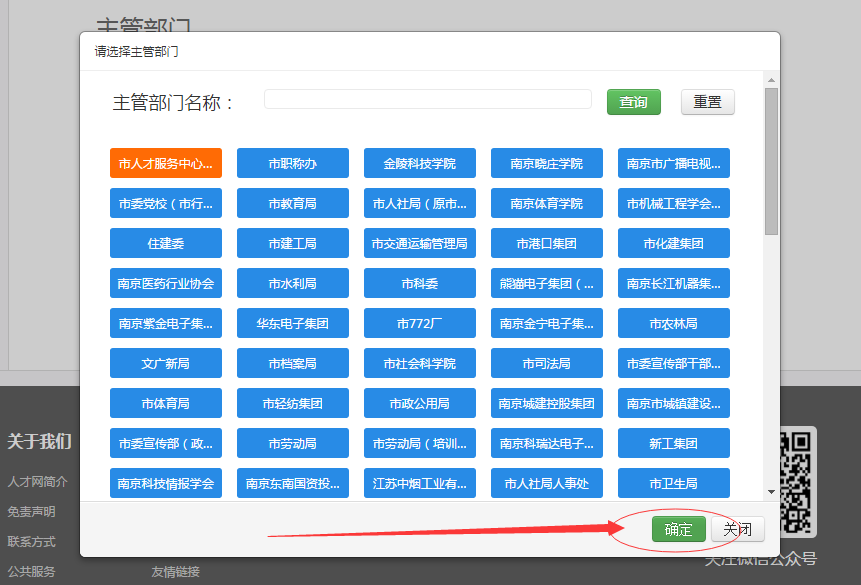Pick the 市交通运输管理局 option
The height and width of the screenshot is (585, 861).
click(419, 243)
